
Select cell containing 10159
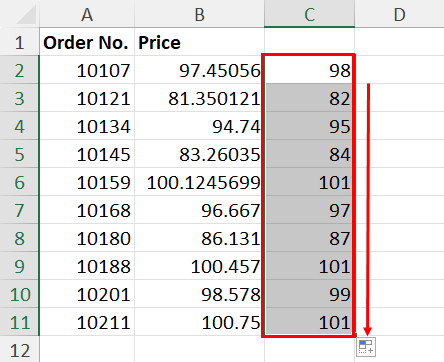[x=87, y=182]
